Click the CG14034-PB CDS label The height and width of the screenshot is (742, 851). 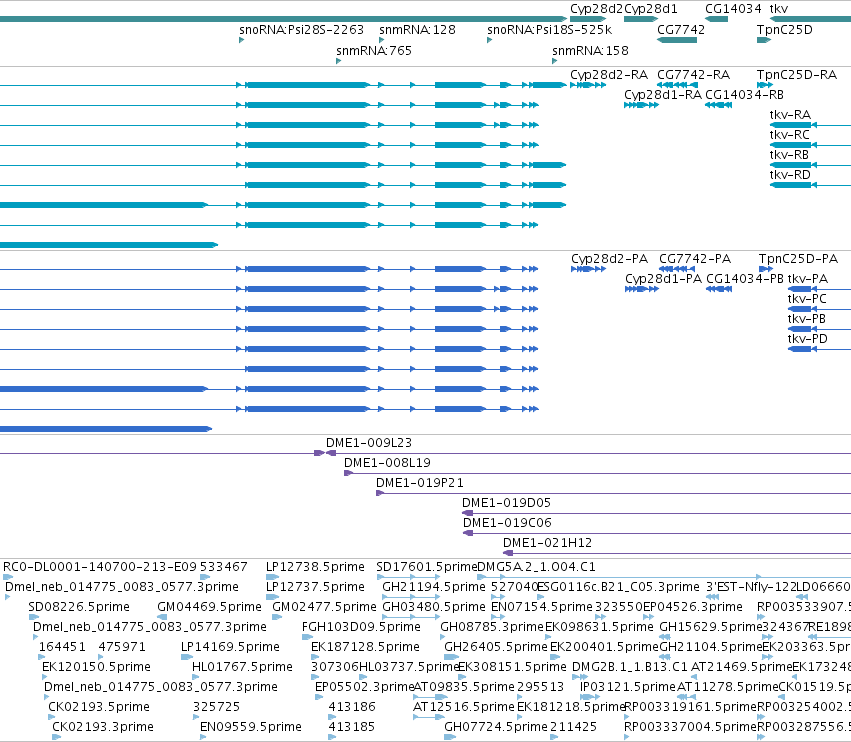[x=745, y=279]
